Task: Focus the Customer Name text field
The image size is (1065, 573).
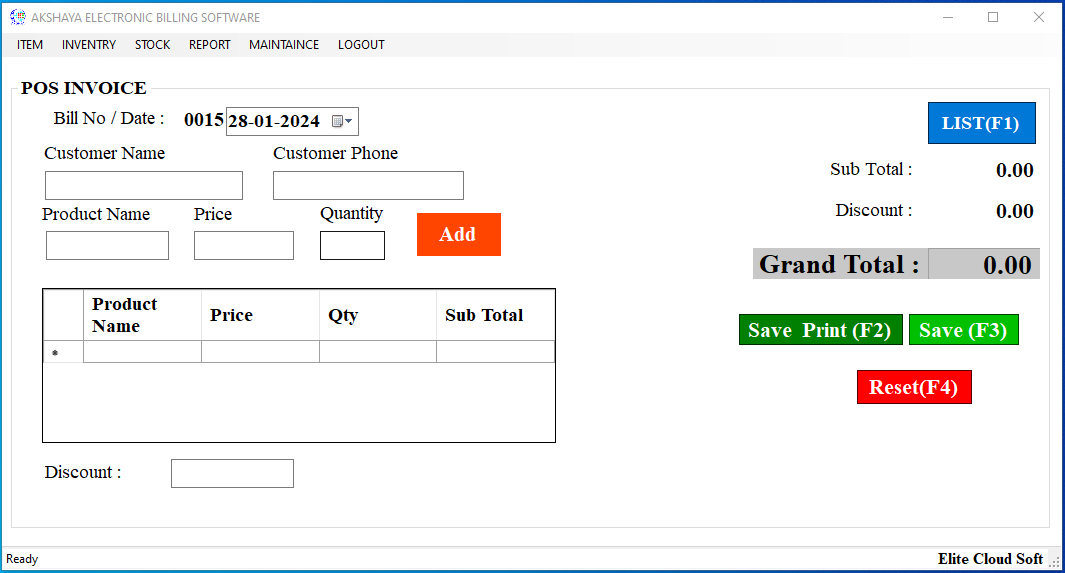Action: tap(144, 186)
